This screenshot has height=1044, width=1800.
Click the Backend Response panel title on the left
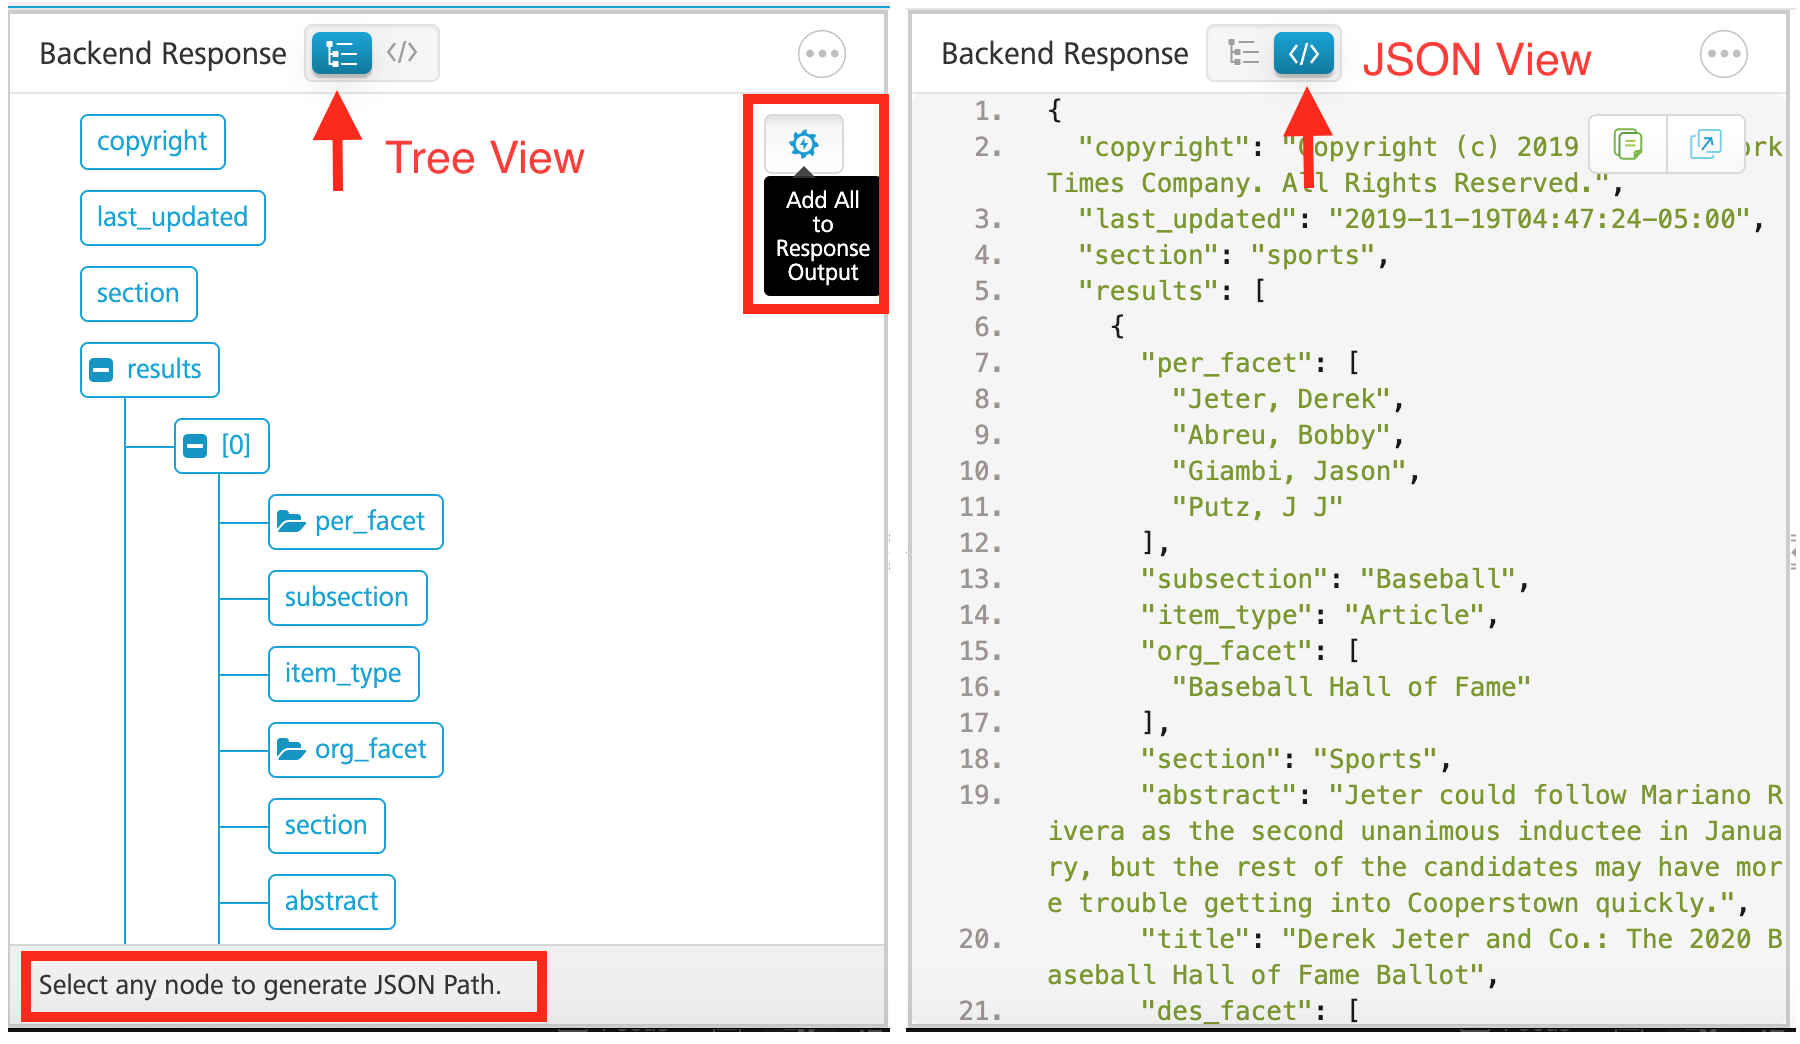pyautogui.click(x=163, y=54)
